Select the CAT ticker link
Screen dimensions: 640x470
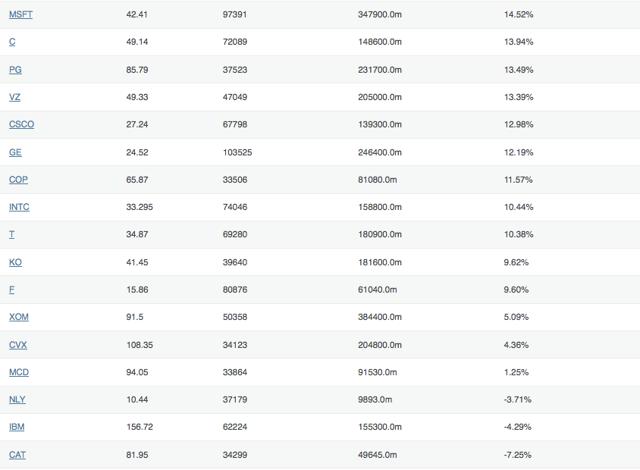tap(17, 454)
